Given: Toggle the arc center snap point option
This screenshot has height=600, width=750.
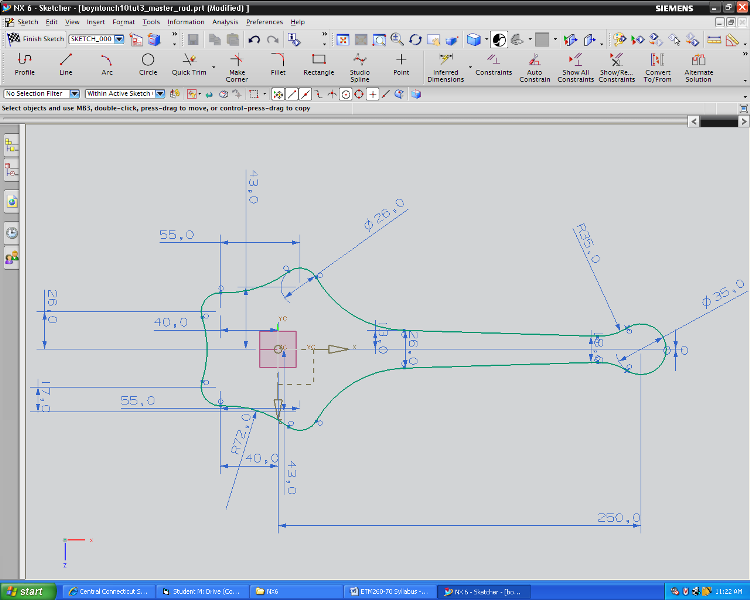Looking at the screenshot, I should click(x=345, y=94).
